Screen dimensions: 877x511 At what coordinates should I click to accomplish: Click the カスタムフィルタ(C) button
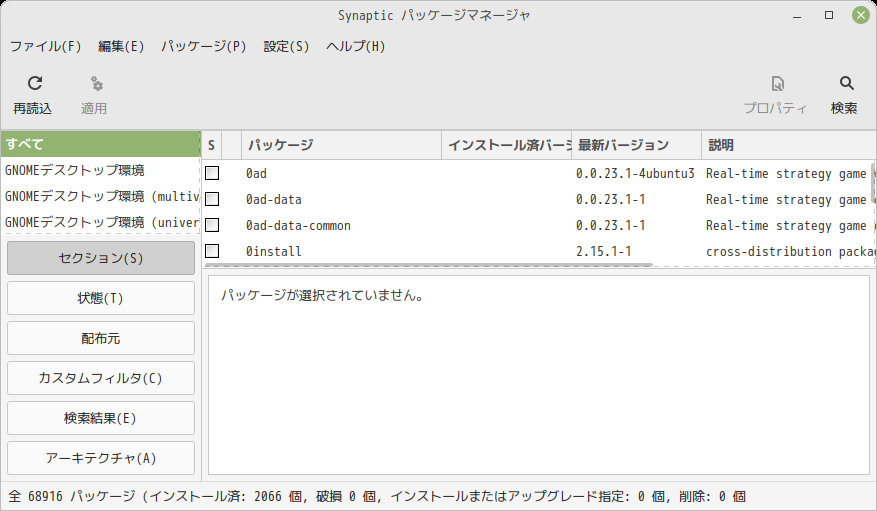coord(101,378)
